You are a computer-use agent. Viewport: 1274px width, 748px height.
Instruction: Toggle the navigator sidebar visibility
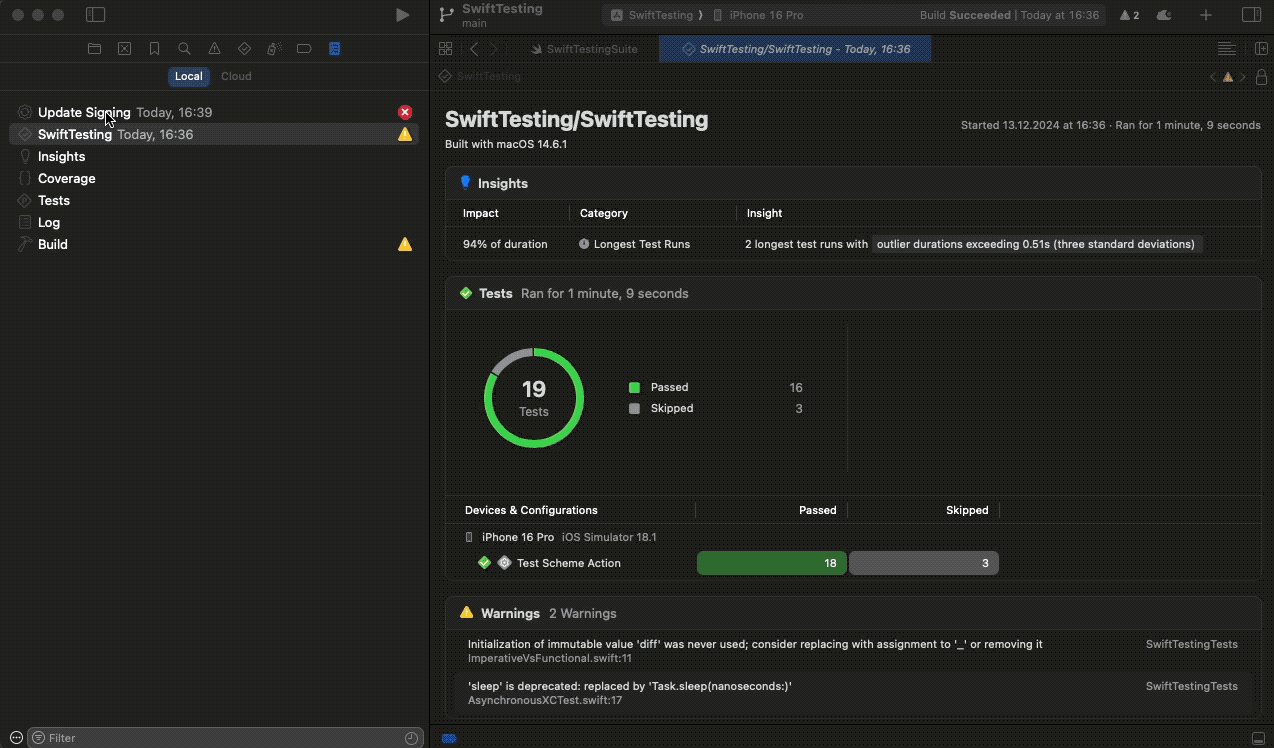click(x=95, y=15)
